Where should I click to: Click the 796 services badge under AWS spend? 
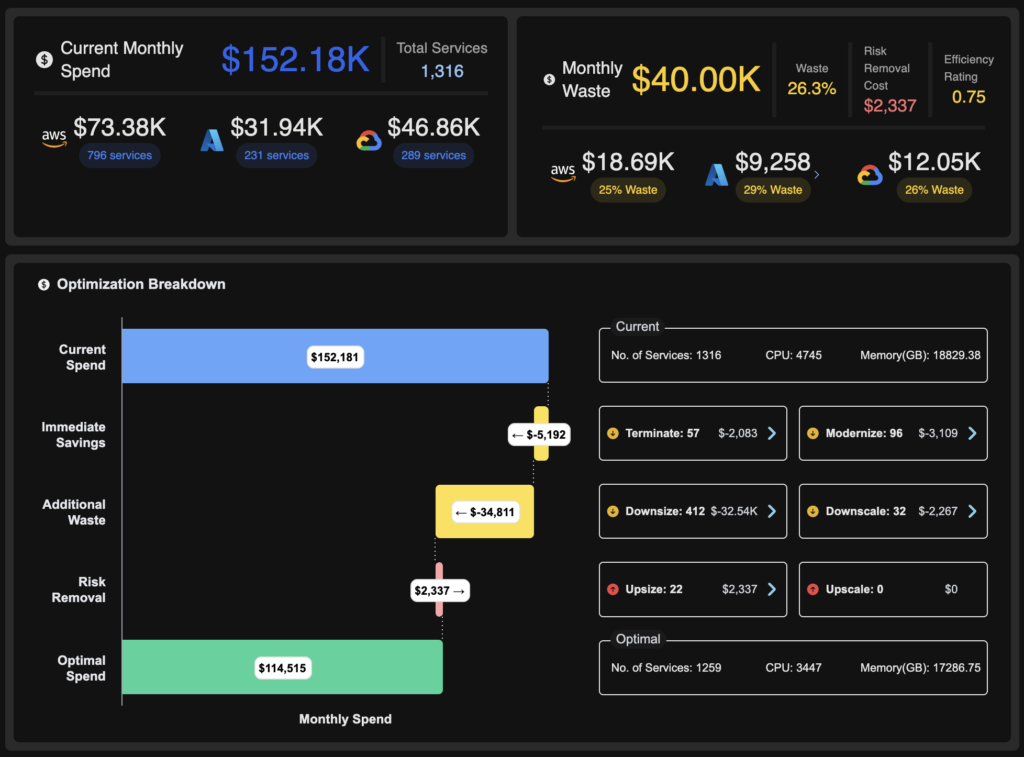pyautogui.click(x=120, y=155)
